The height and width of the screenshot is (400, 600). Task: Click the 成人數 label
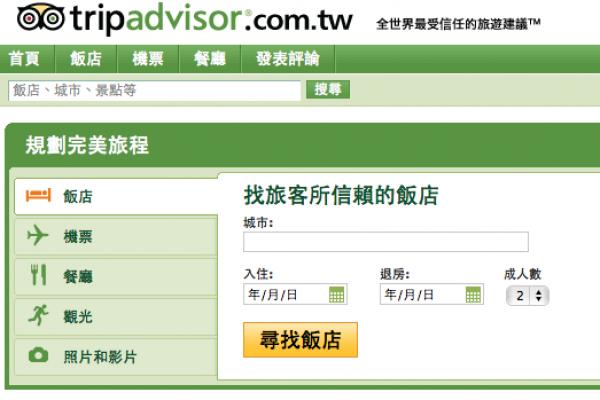tap(523, 274)
